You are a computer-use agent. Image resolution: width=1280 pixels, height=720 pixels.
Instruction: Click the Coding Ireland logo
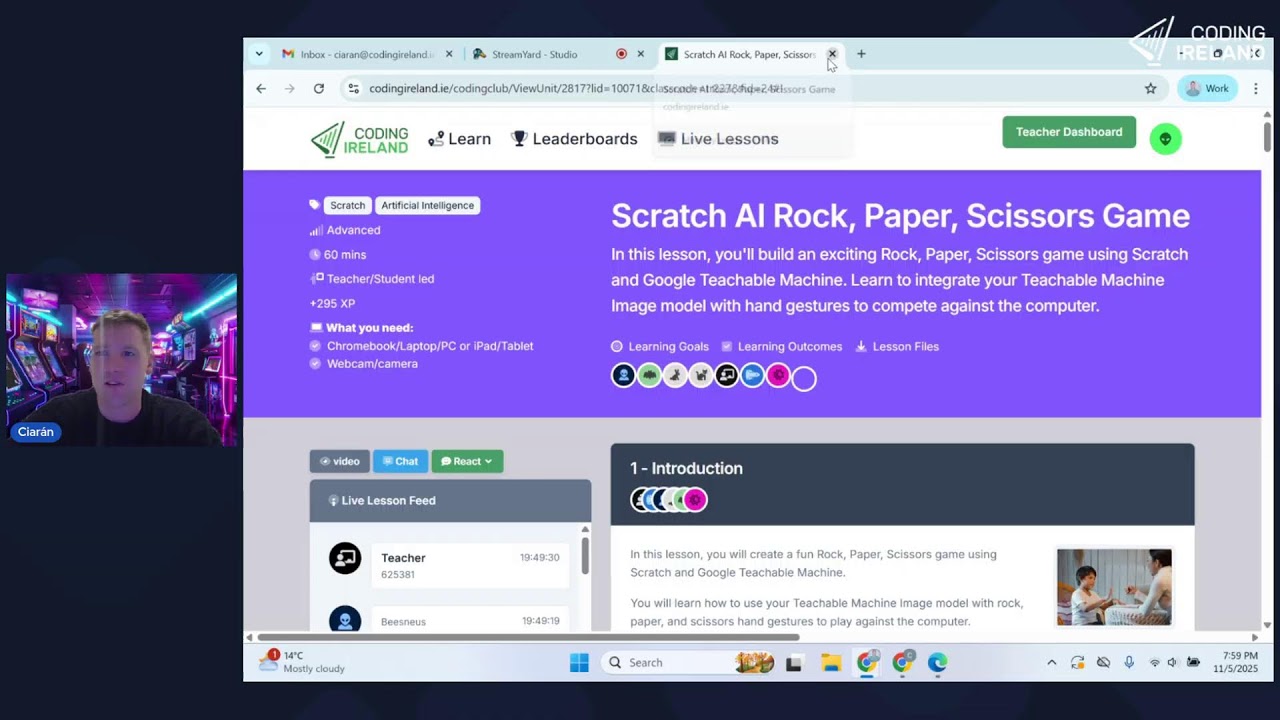click(x=360, y=139)
